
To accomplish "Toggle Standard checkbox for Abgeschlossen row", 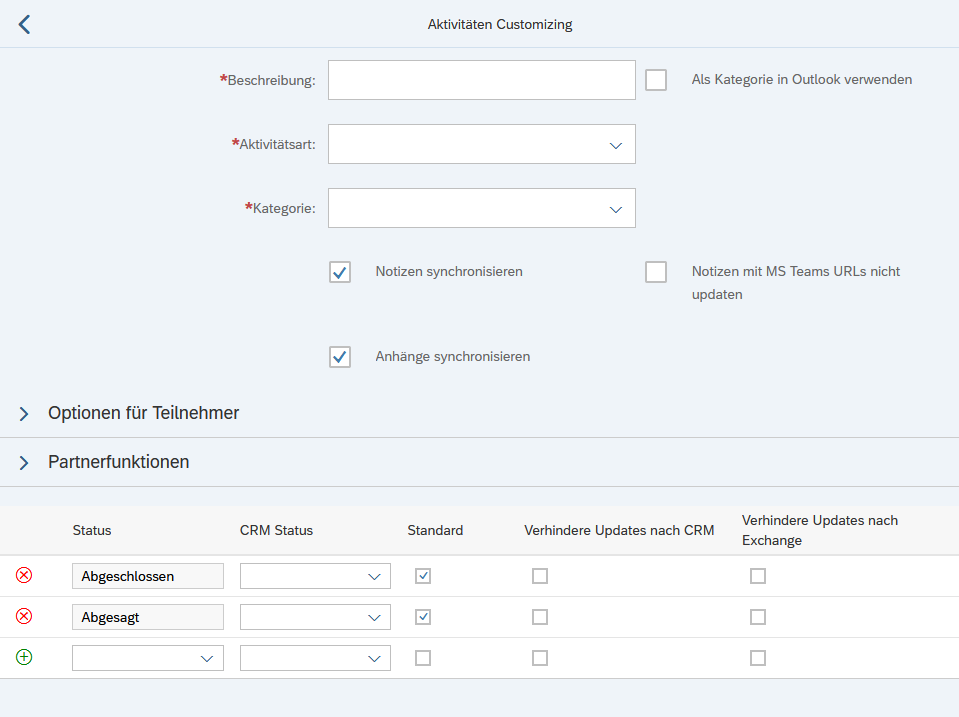I will tap(423, 576).
